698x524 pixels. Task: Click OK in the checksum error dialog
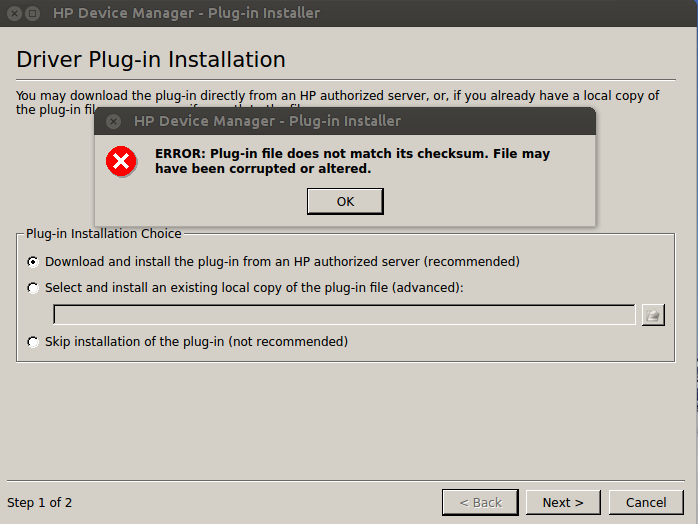pyautogui.click(x=345, y=201)
